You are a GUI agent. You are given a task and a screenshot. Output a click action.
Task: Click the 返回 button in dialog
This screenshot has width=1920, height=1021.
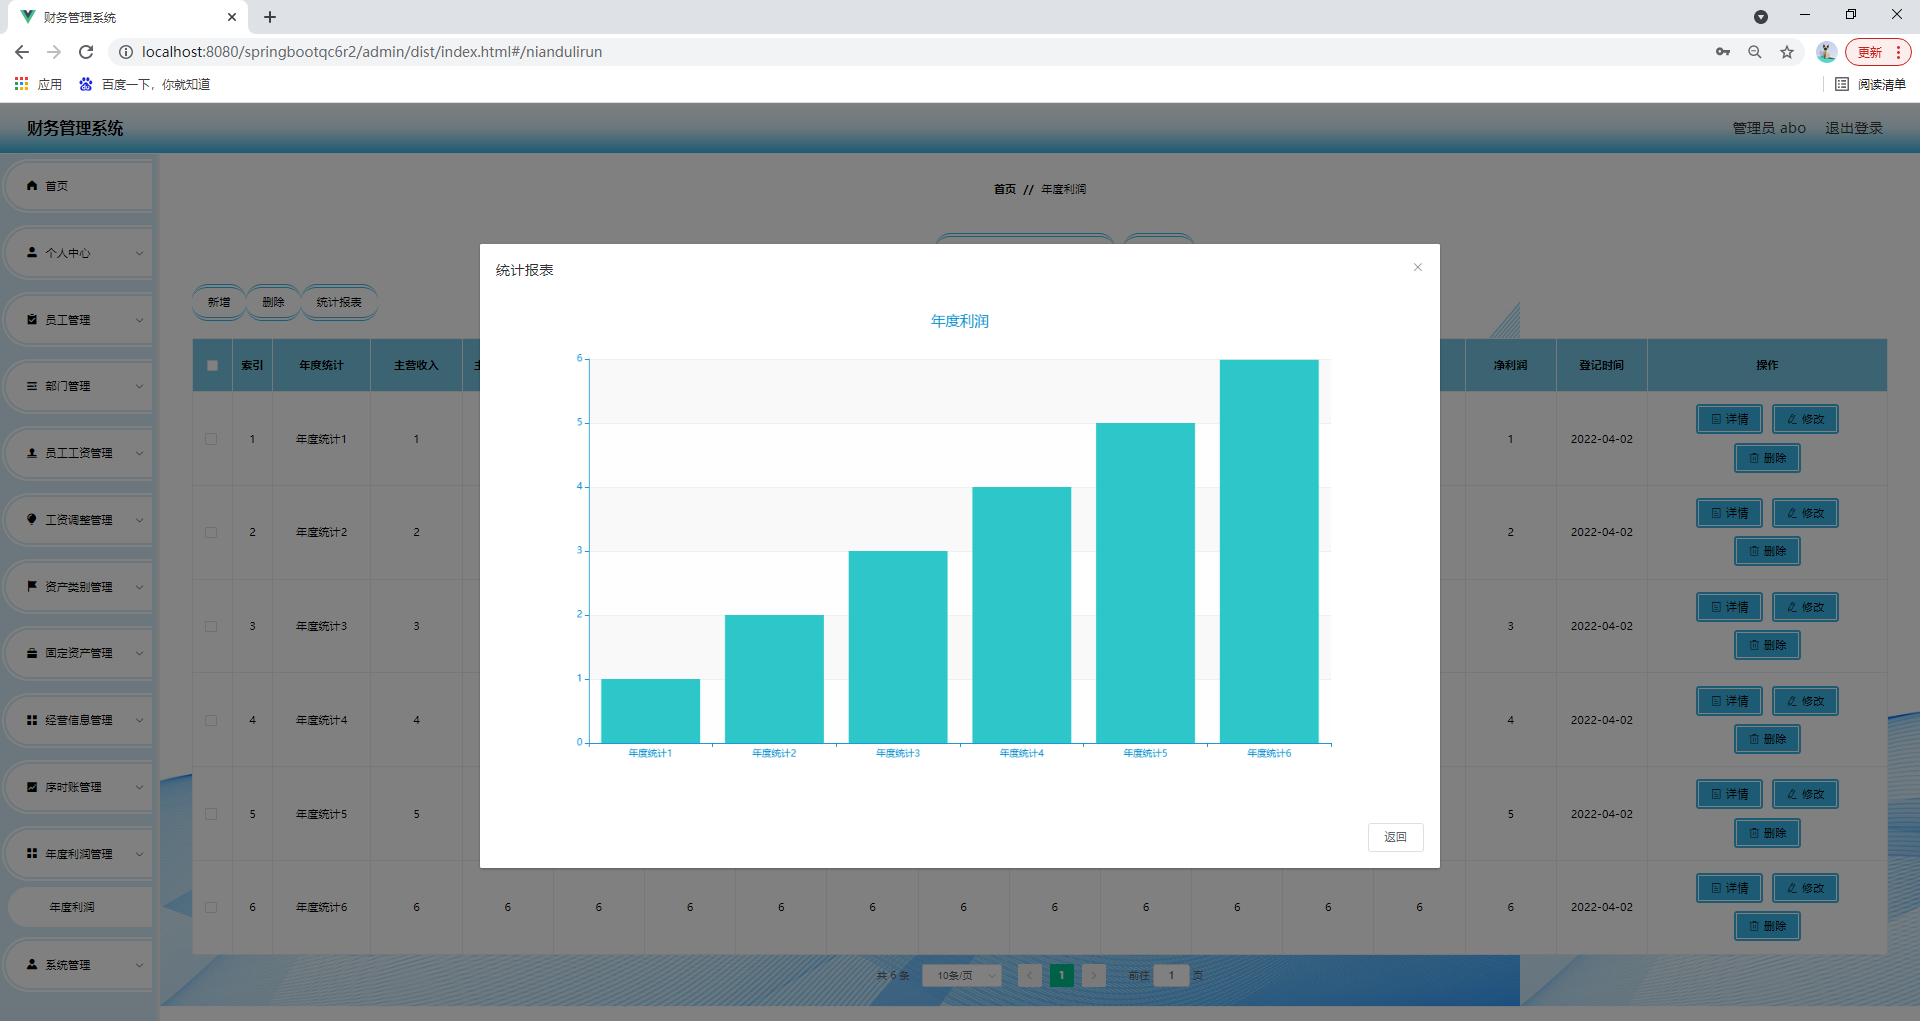click(x=1395, y=837)
